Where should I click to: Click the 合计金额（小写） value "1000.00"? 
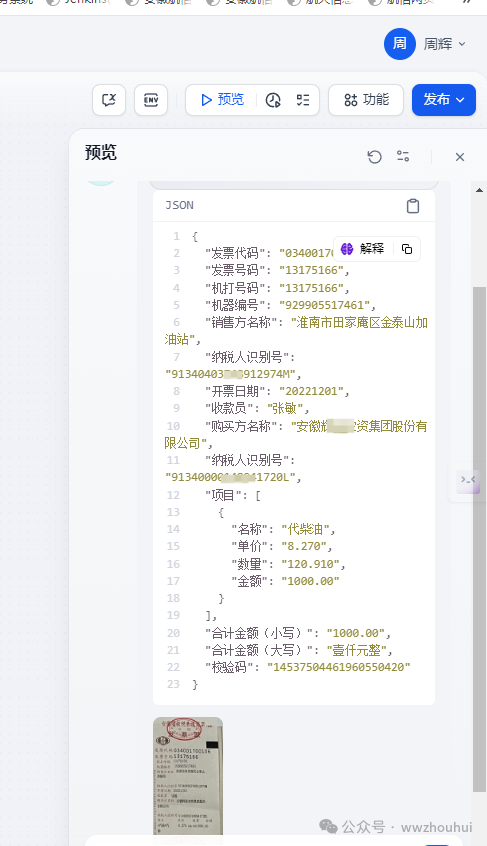[356, 633]
